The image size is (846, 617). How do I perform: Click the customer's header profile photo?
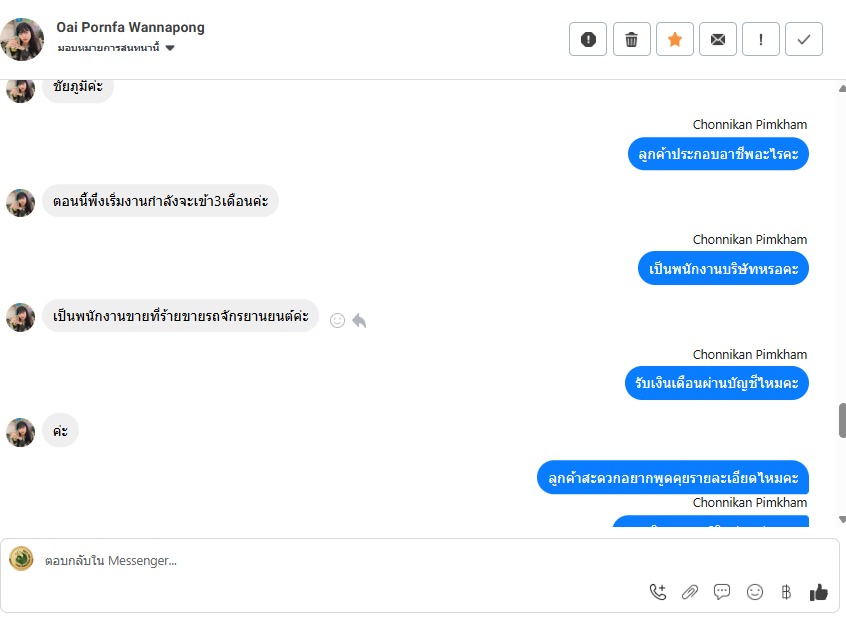pos(22,39)
